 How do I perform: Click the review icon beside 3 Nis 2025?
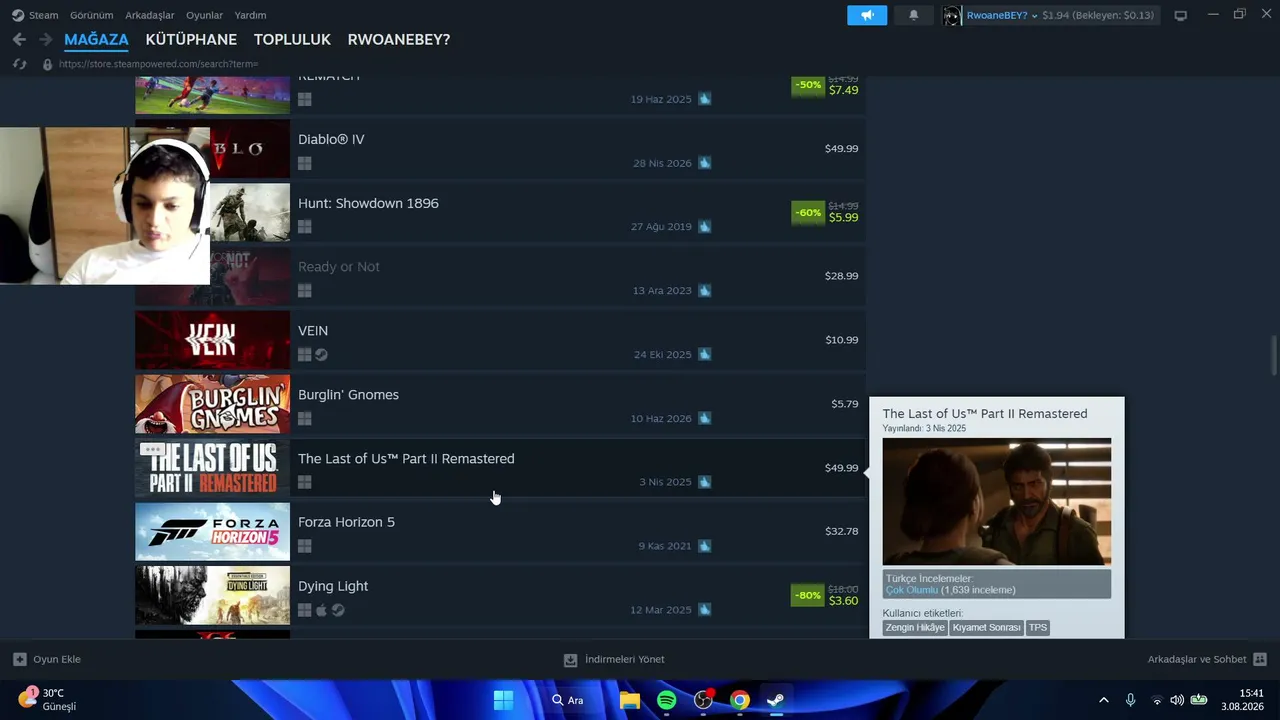pyautogui.click(x=705, y=481)
